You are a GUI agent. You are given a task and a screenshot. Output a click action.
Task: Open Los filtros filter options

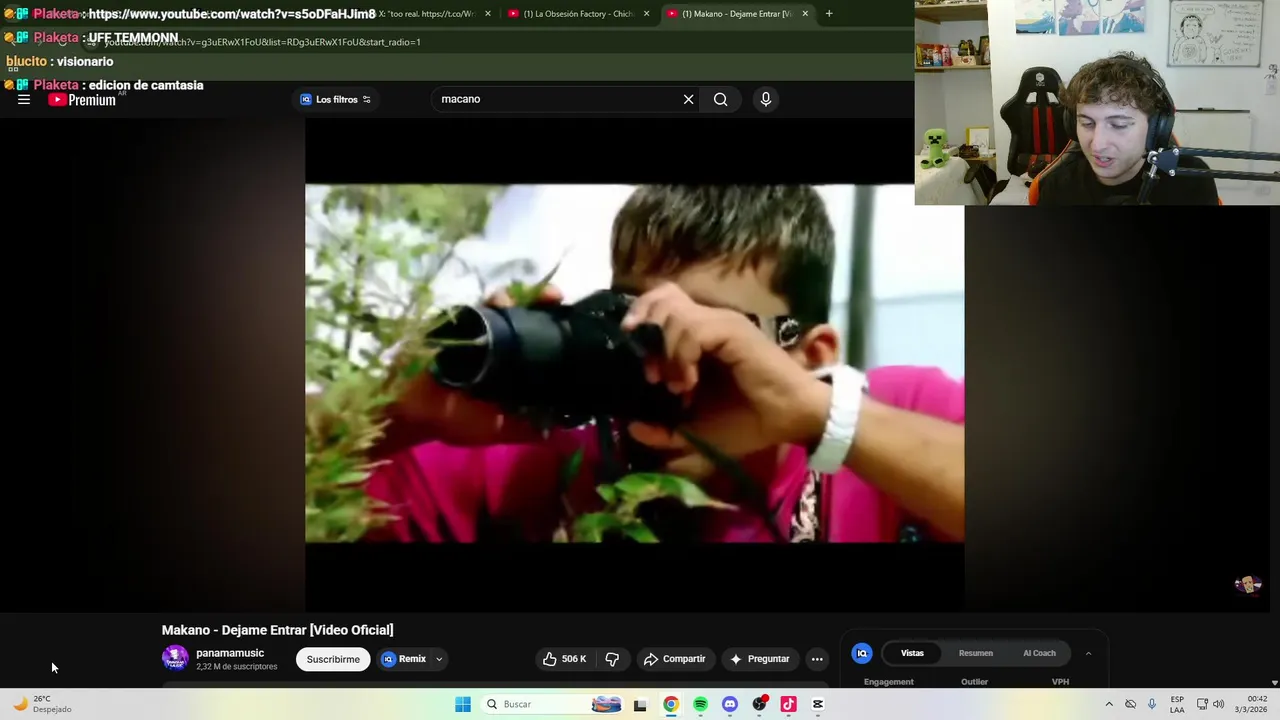[x=336, y=99]
